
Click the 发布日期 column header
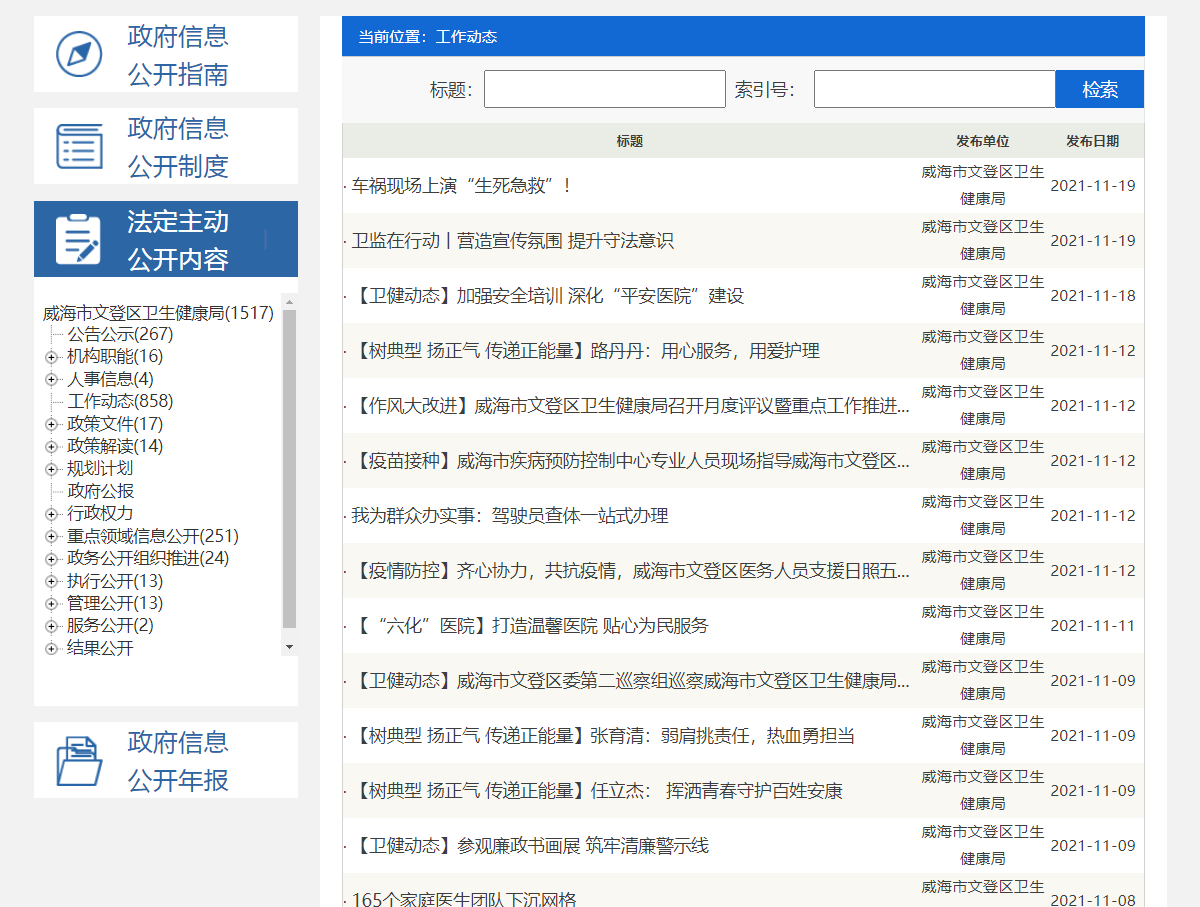1092,141
